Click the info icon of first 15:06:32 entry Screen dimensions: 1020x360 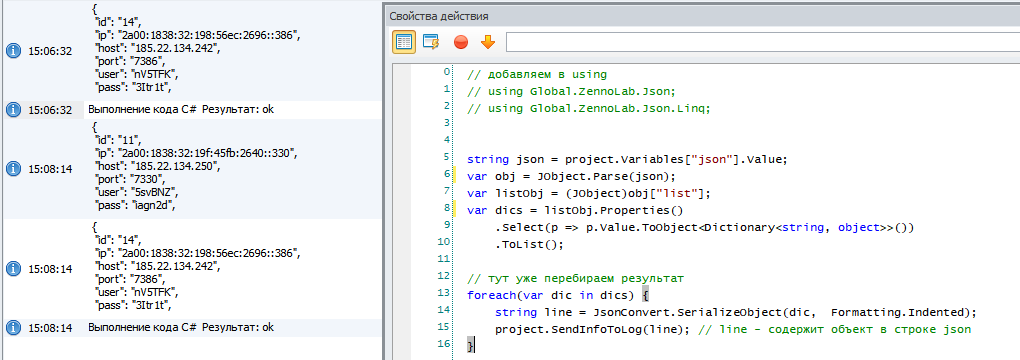(x=13, y=51)
